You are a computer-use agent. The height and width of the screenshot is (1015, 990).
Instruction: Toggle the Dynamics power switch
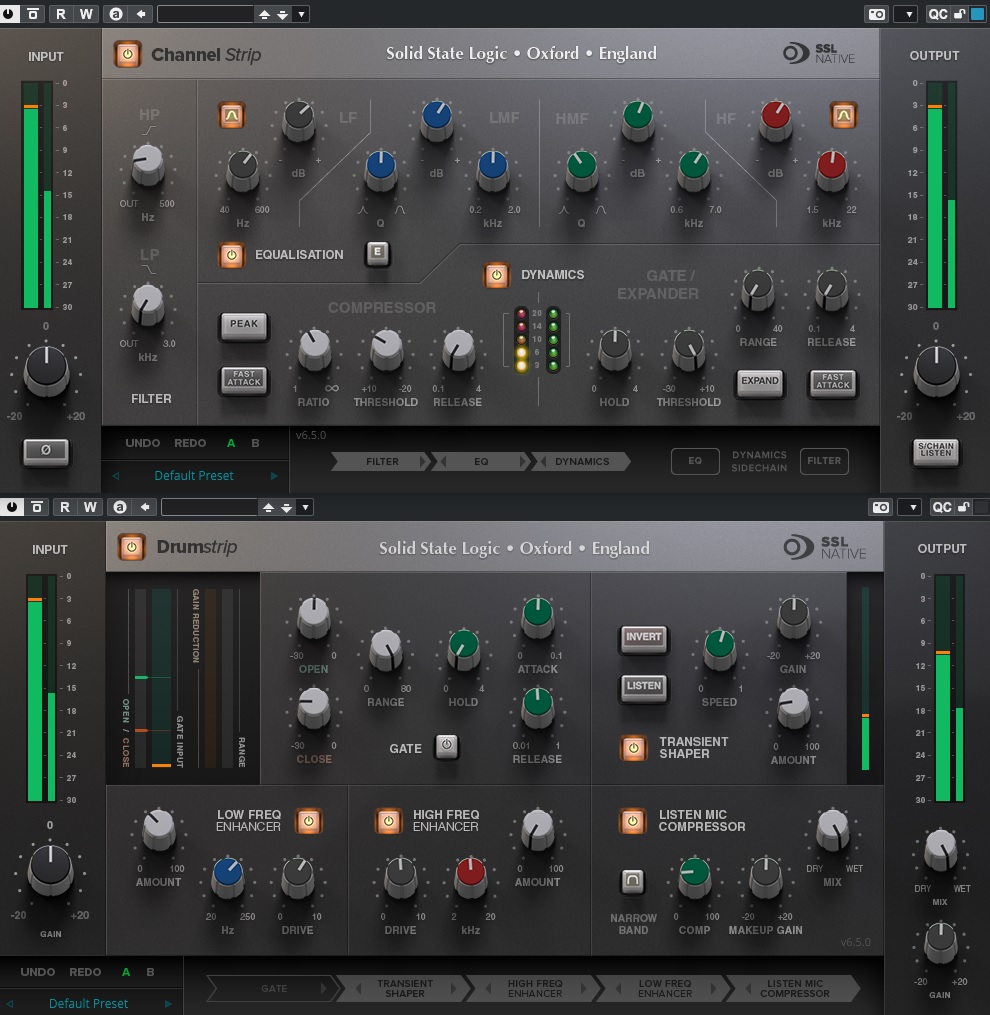click(497, 275)
